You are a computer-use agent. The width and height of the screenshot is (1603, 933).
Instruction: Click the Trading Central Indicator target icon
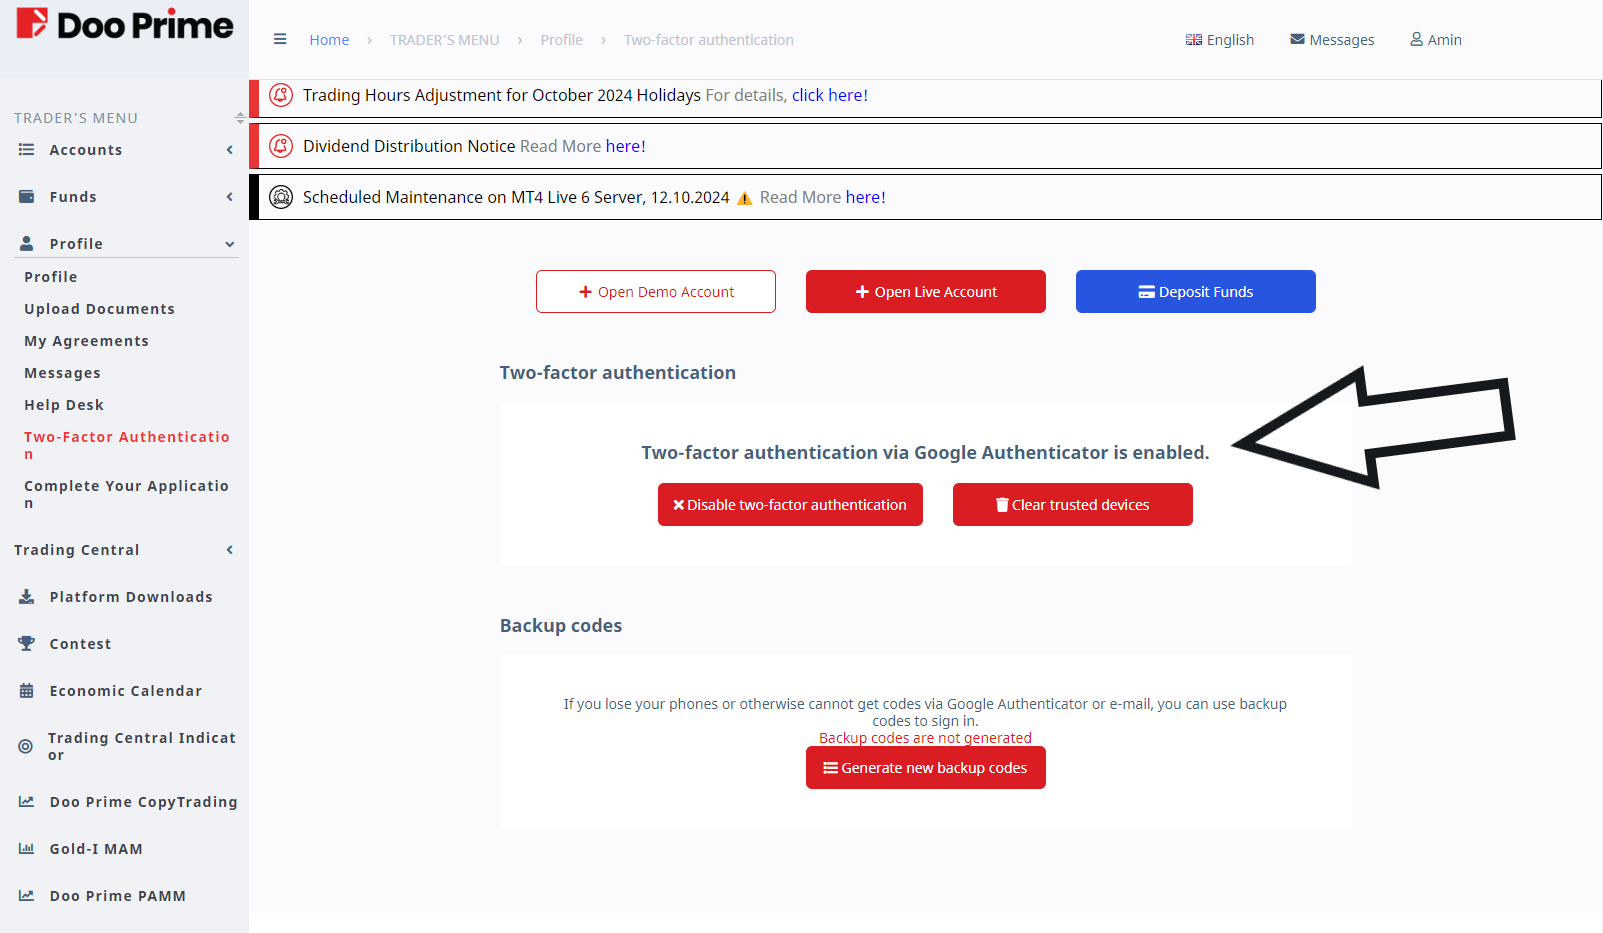(x=25, y=746)
